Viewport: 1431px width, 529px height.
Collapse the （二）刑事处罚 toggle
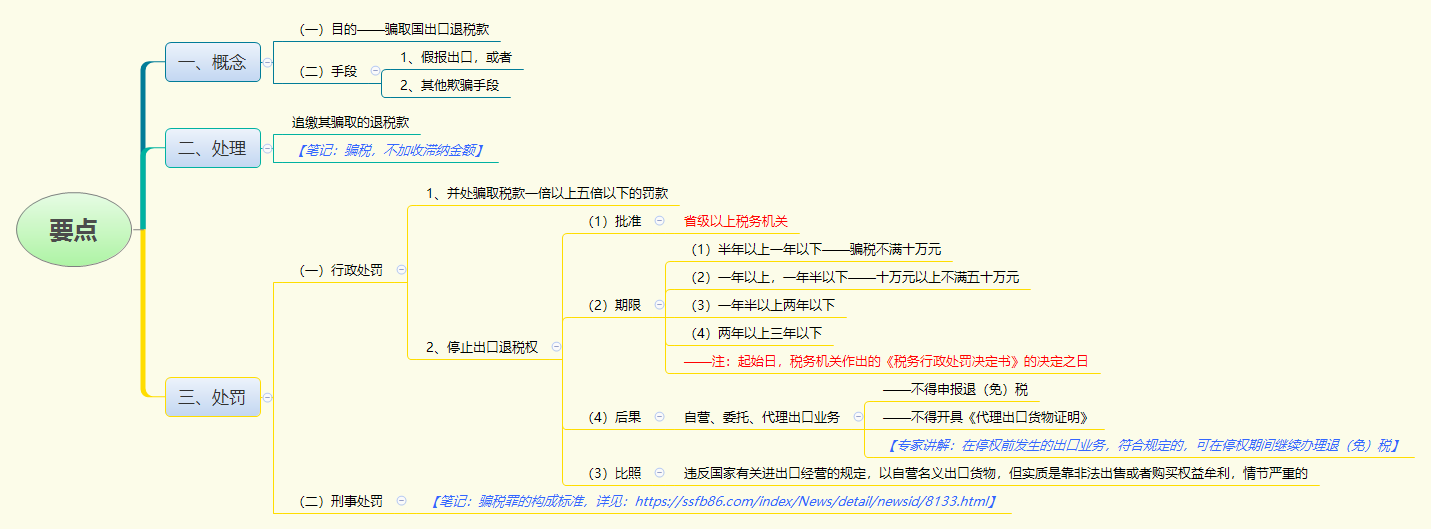coord(401,501)
